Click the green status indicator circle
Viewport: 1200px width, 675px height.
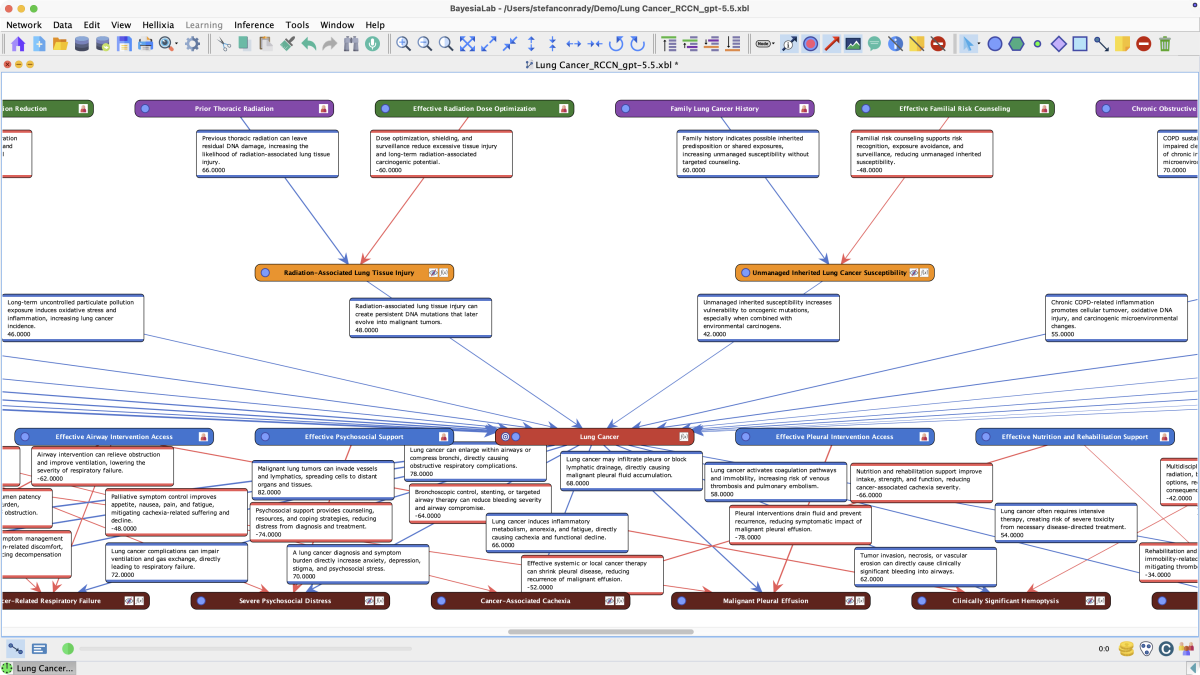coord(68,649)
